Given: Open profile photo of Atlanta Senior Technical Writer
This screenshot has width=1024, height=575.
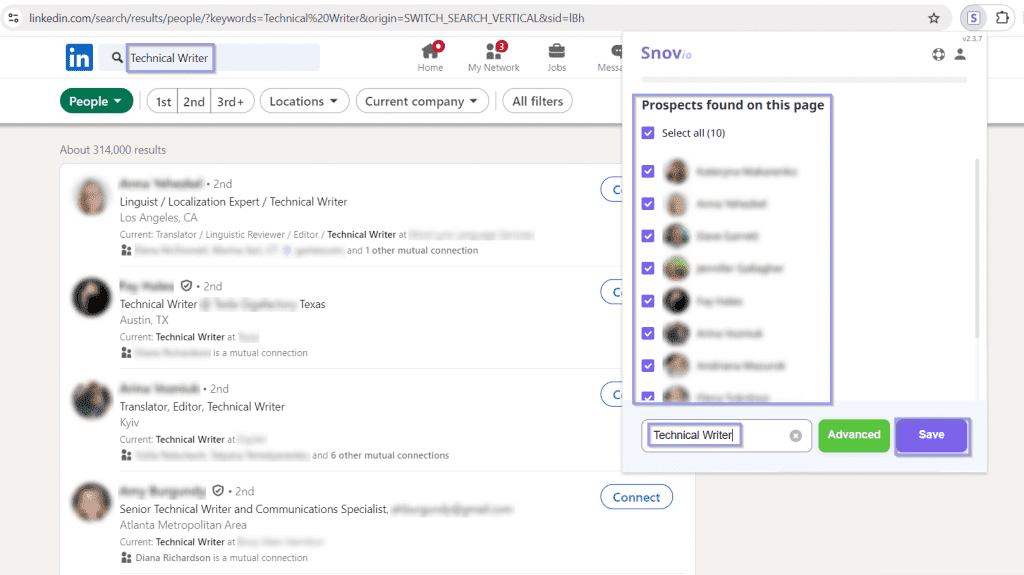Looking at the screenshot, I should pos(91,502).
